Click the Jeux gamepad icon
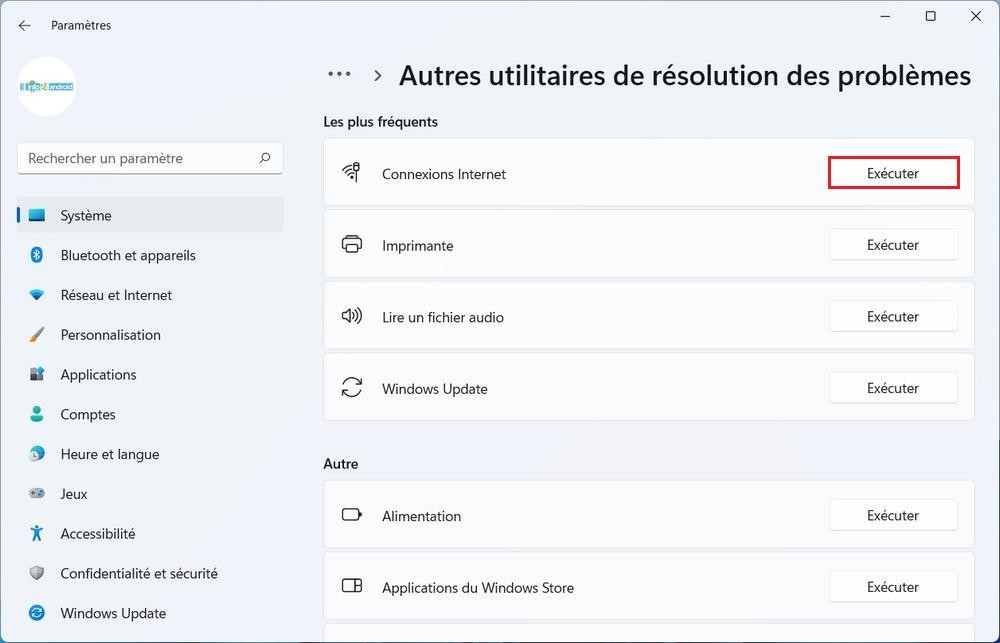Image resolution: width=1000 pixels, height=643 pixels. (37, 493)
